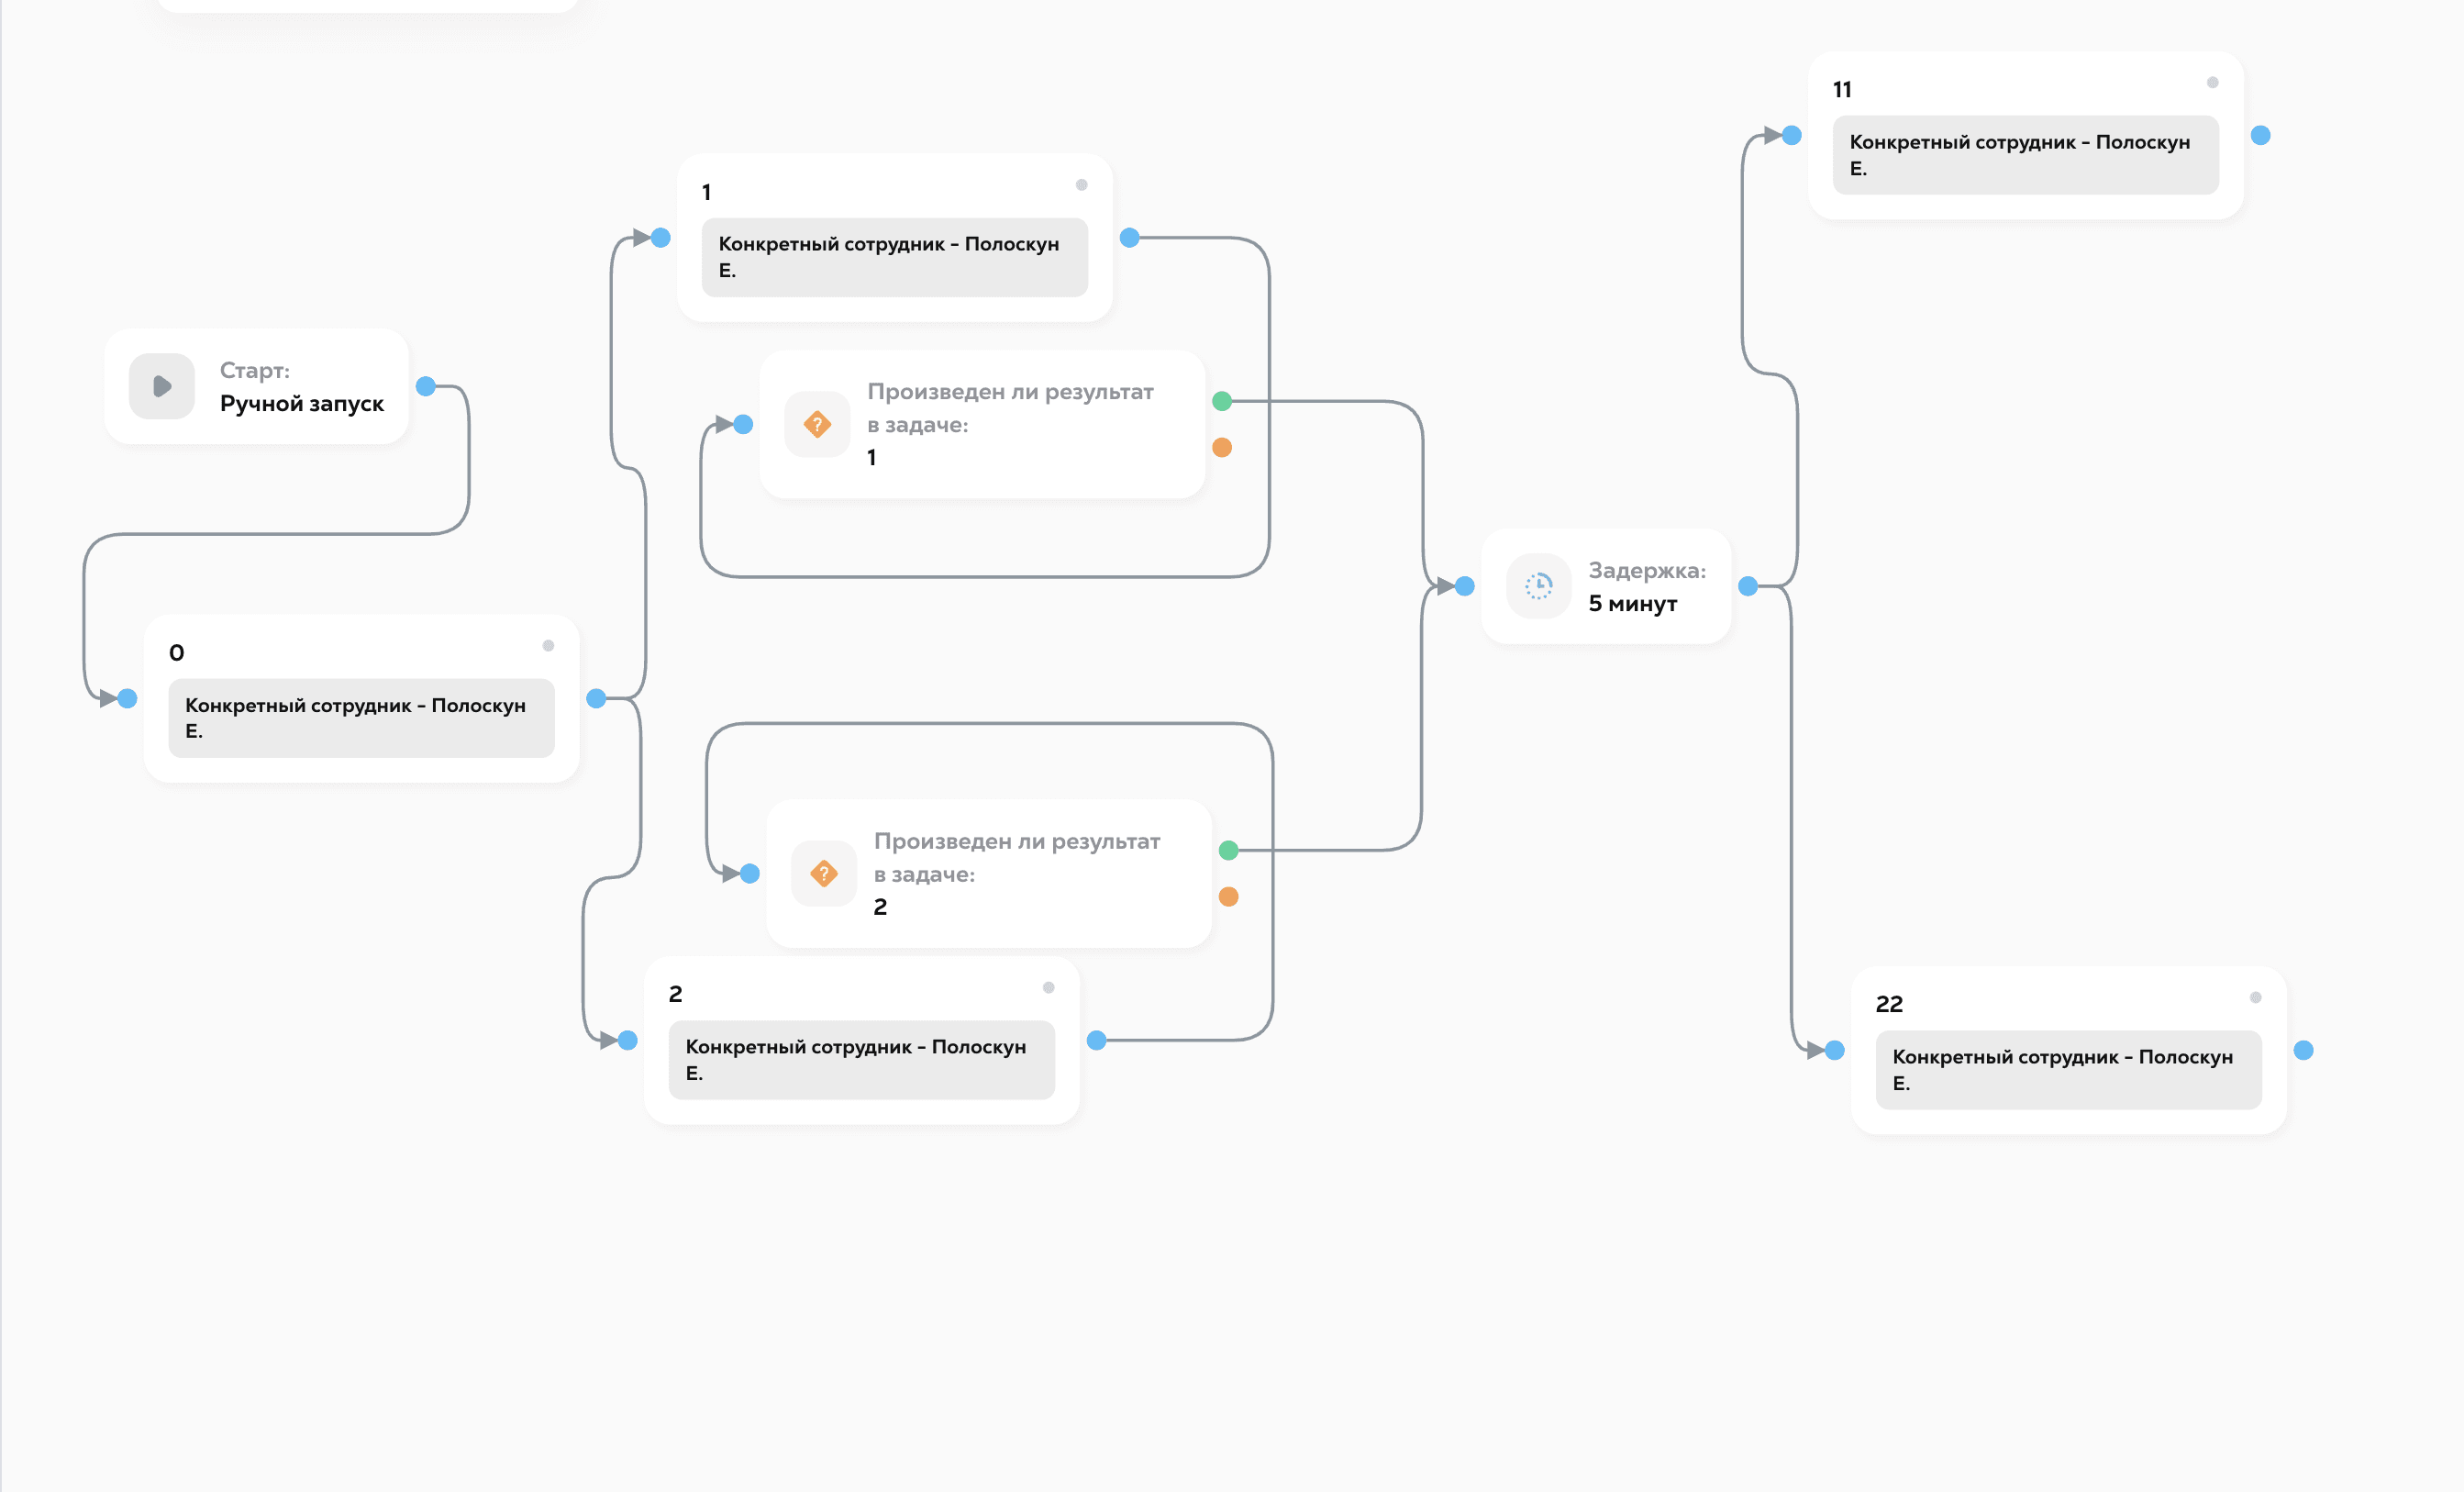The width and height of the screenshot is (2464, 1492).
Task: Click the clock icon in delay block
Action: (1538, 586)
